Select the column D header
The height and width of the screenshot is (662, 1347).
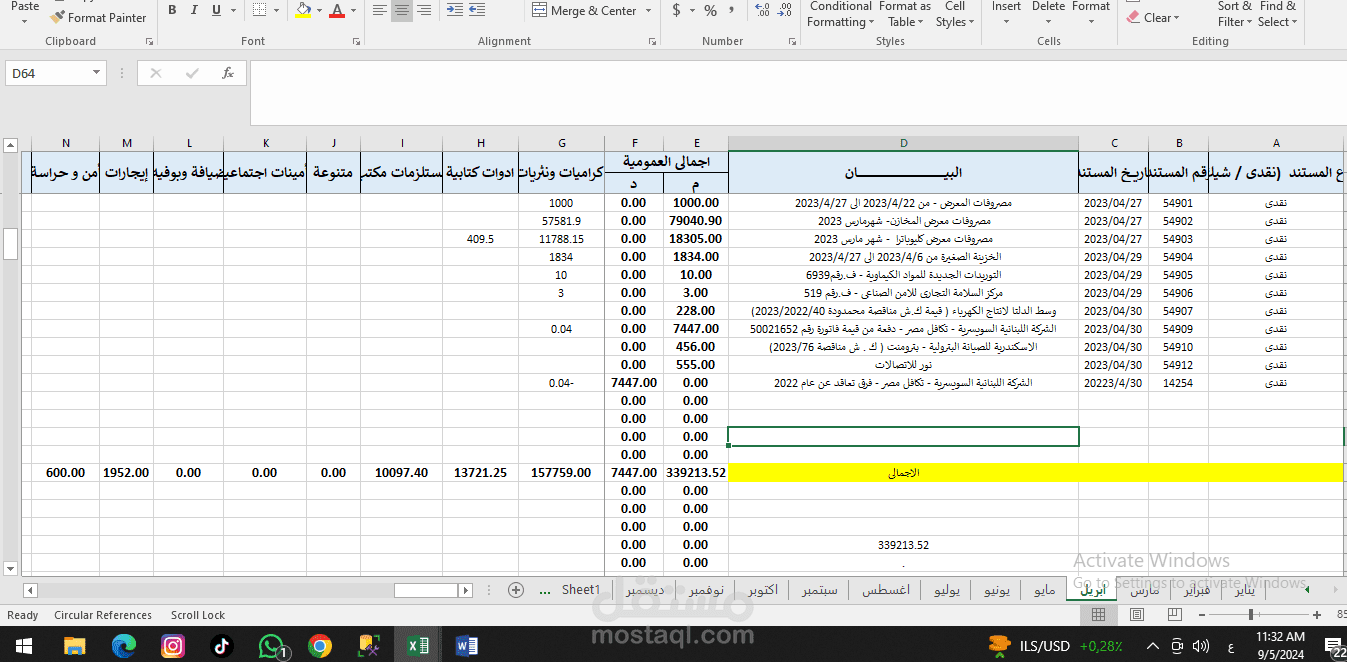point(903,143)
